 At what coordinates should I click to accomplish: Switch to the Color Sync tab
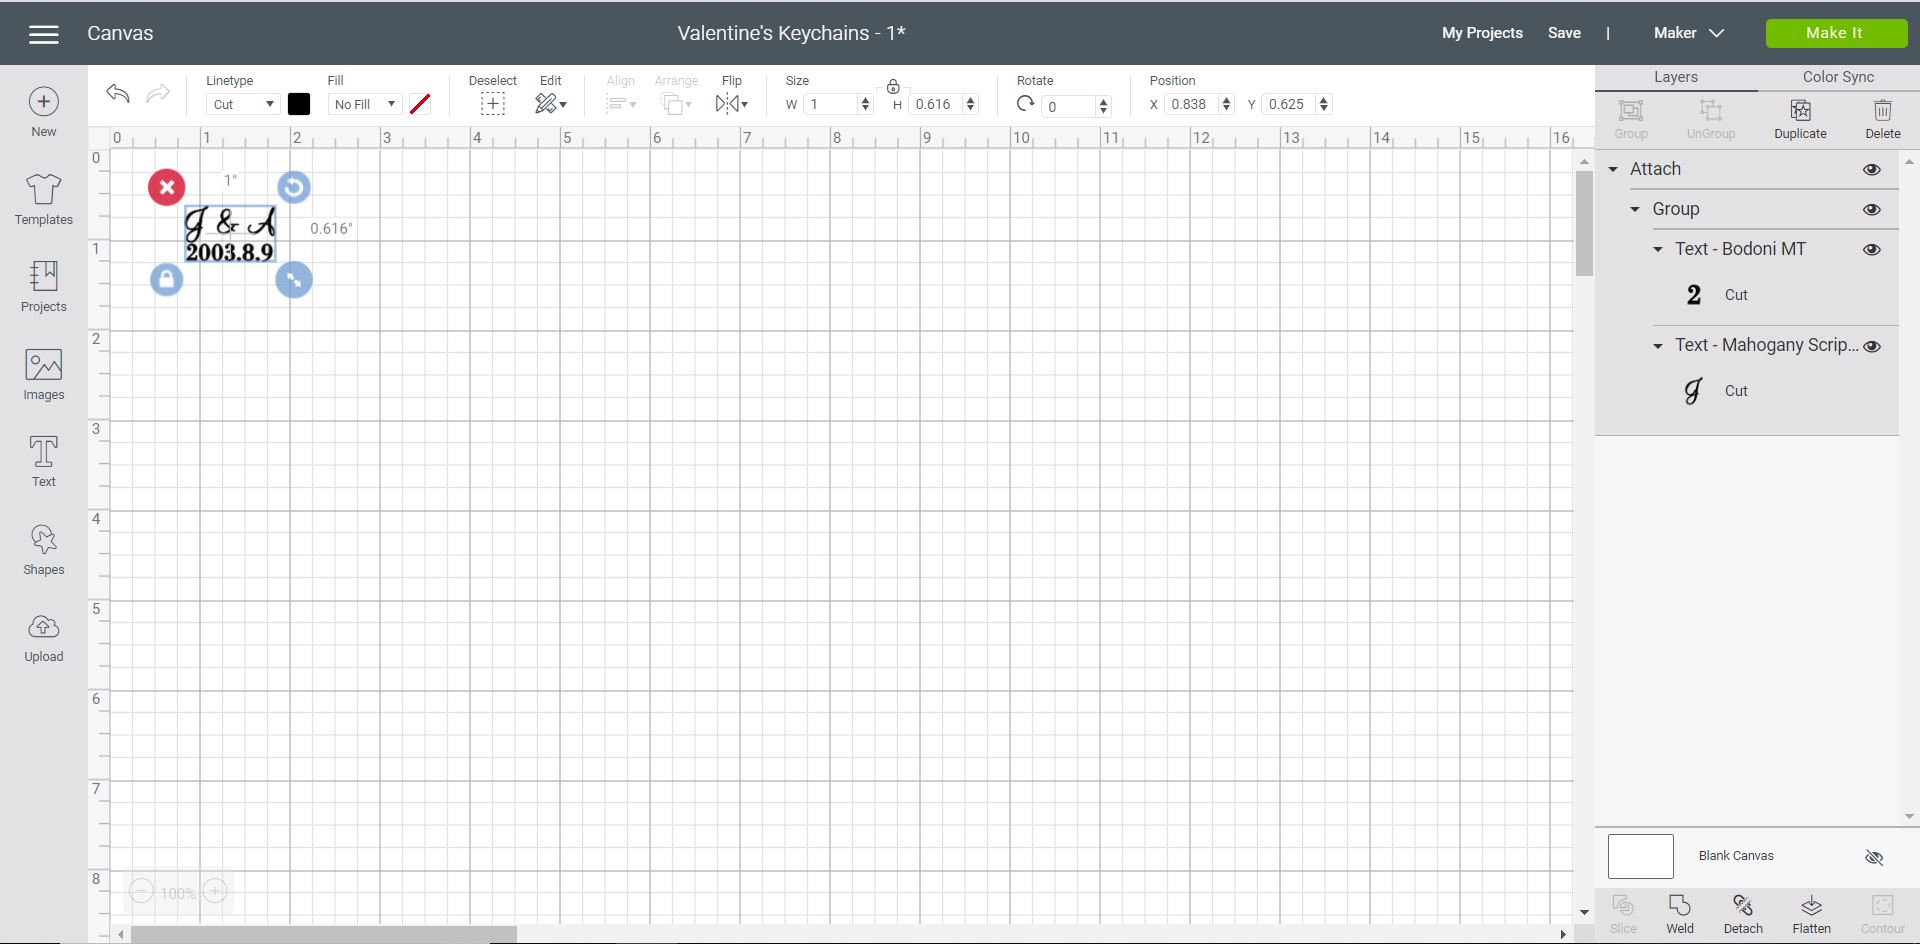tap(1837, 77)
